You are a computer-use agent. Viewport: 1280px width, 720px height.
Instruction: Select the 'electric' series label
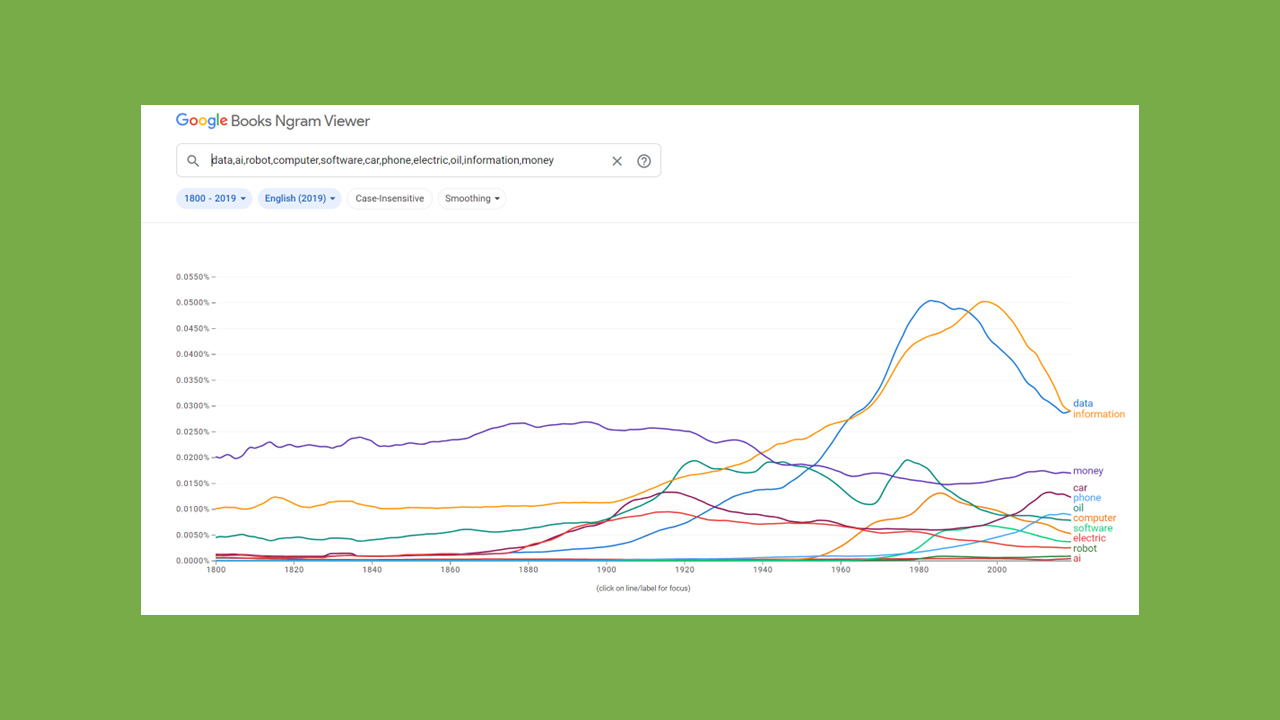click(x=1089, y=538)
